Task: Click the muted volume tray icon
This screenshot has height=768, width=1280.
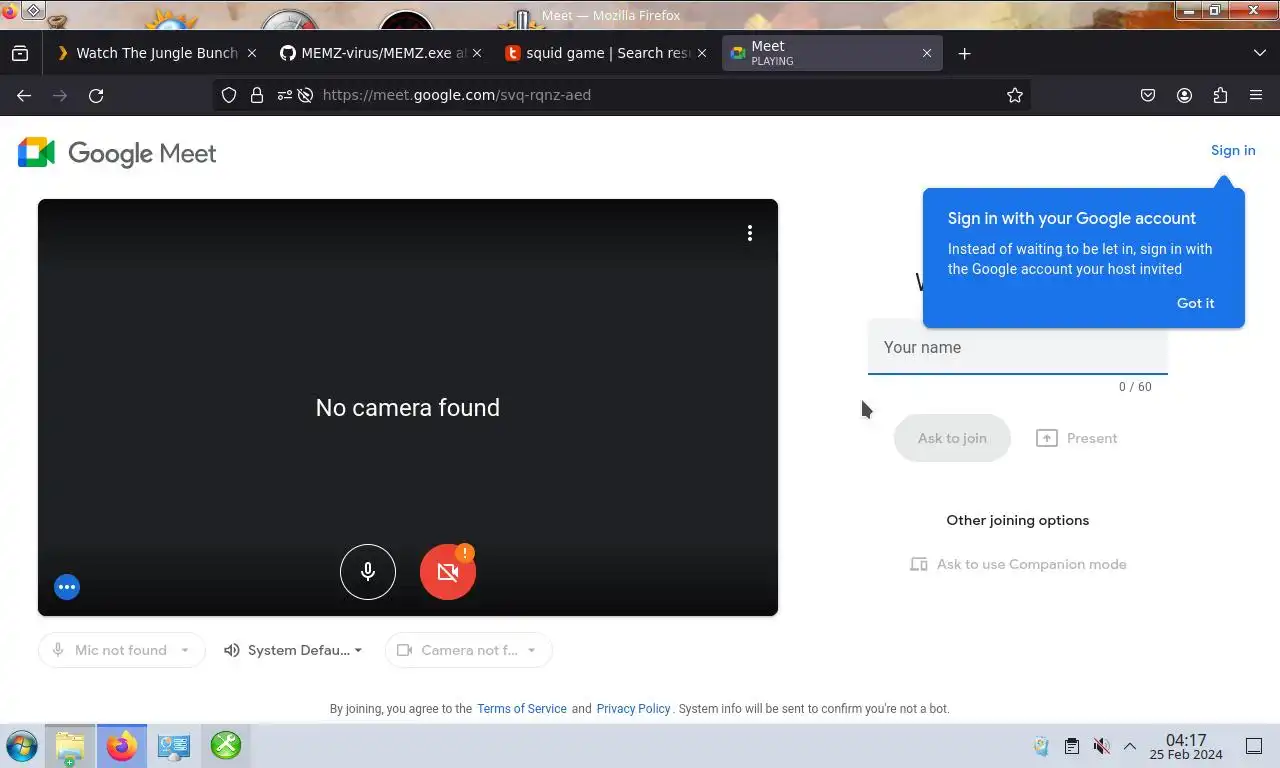Action: [1101, 746]
